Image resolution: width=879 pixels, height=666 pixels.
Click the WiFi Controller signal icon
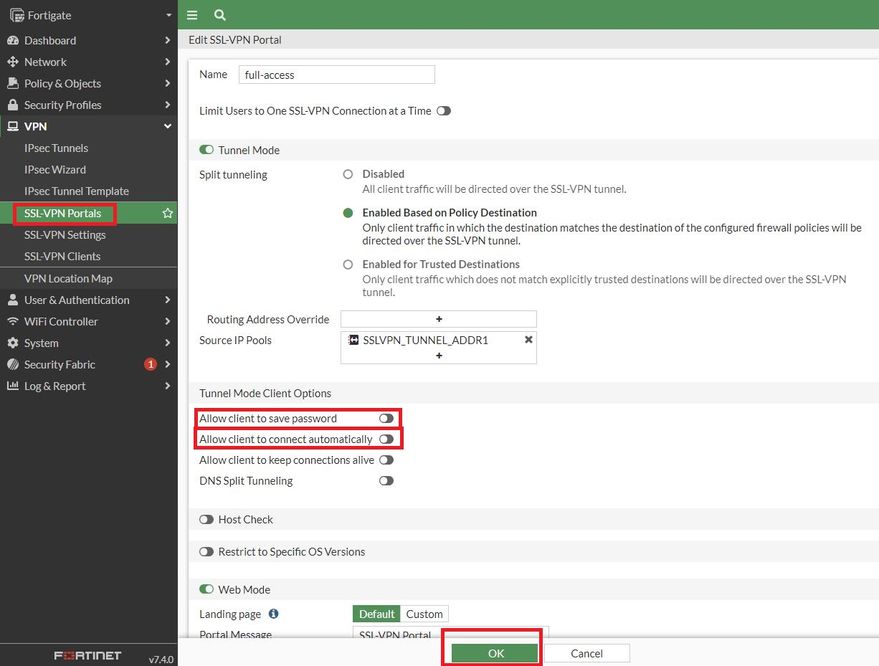(13, 321)
